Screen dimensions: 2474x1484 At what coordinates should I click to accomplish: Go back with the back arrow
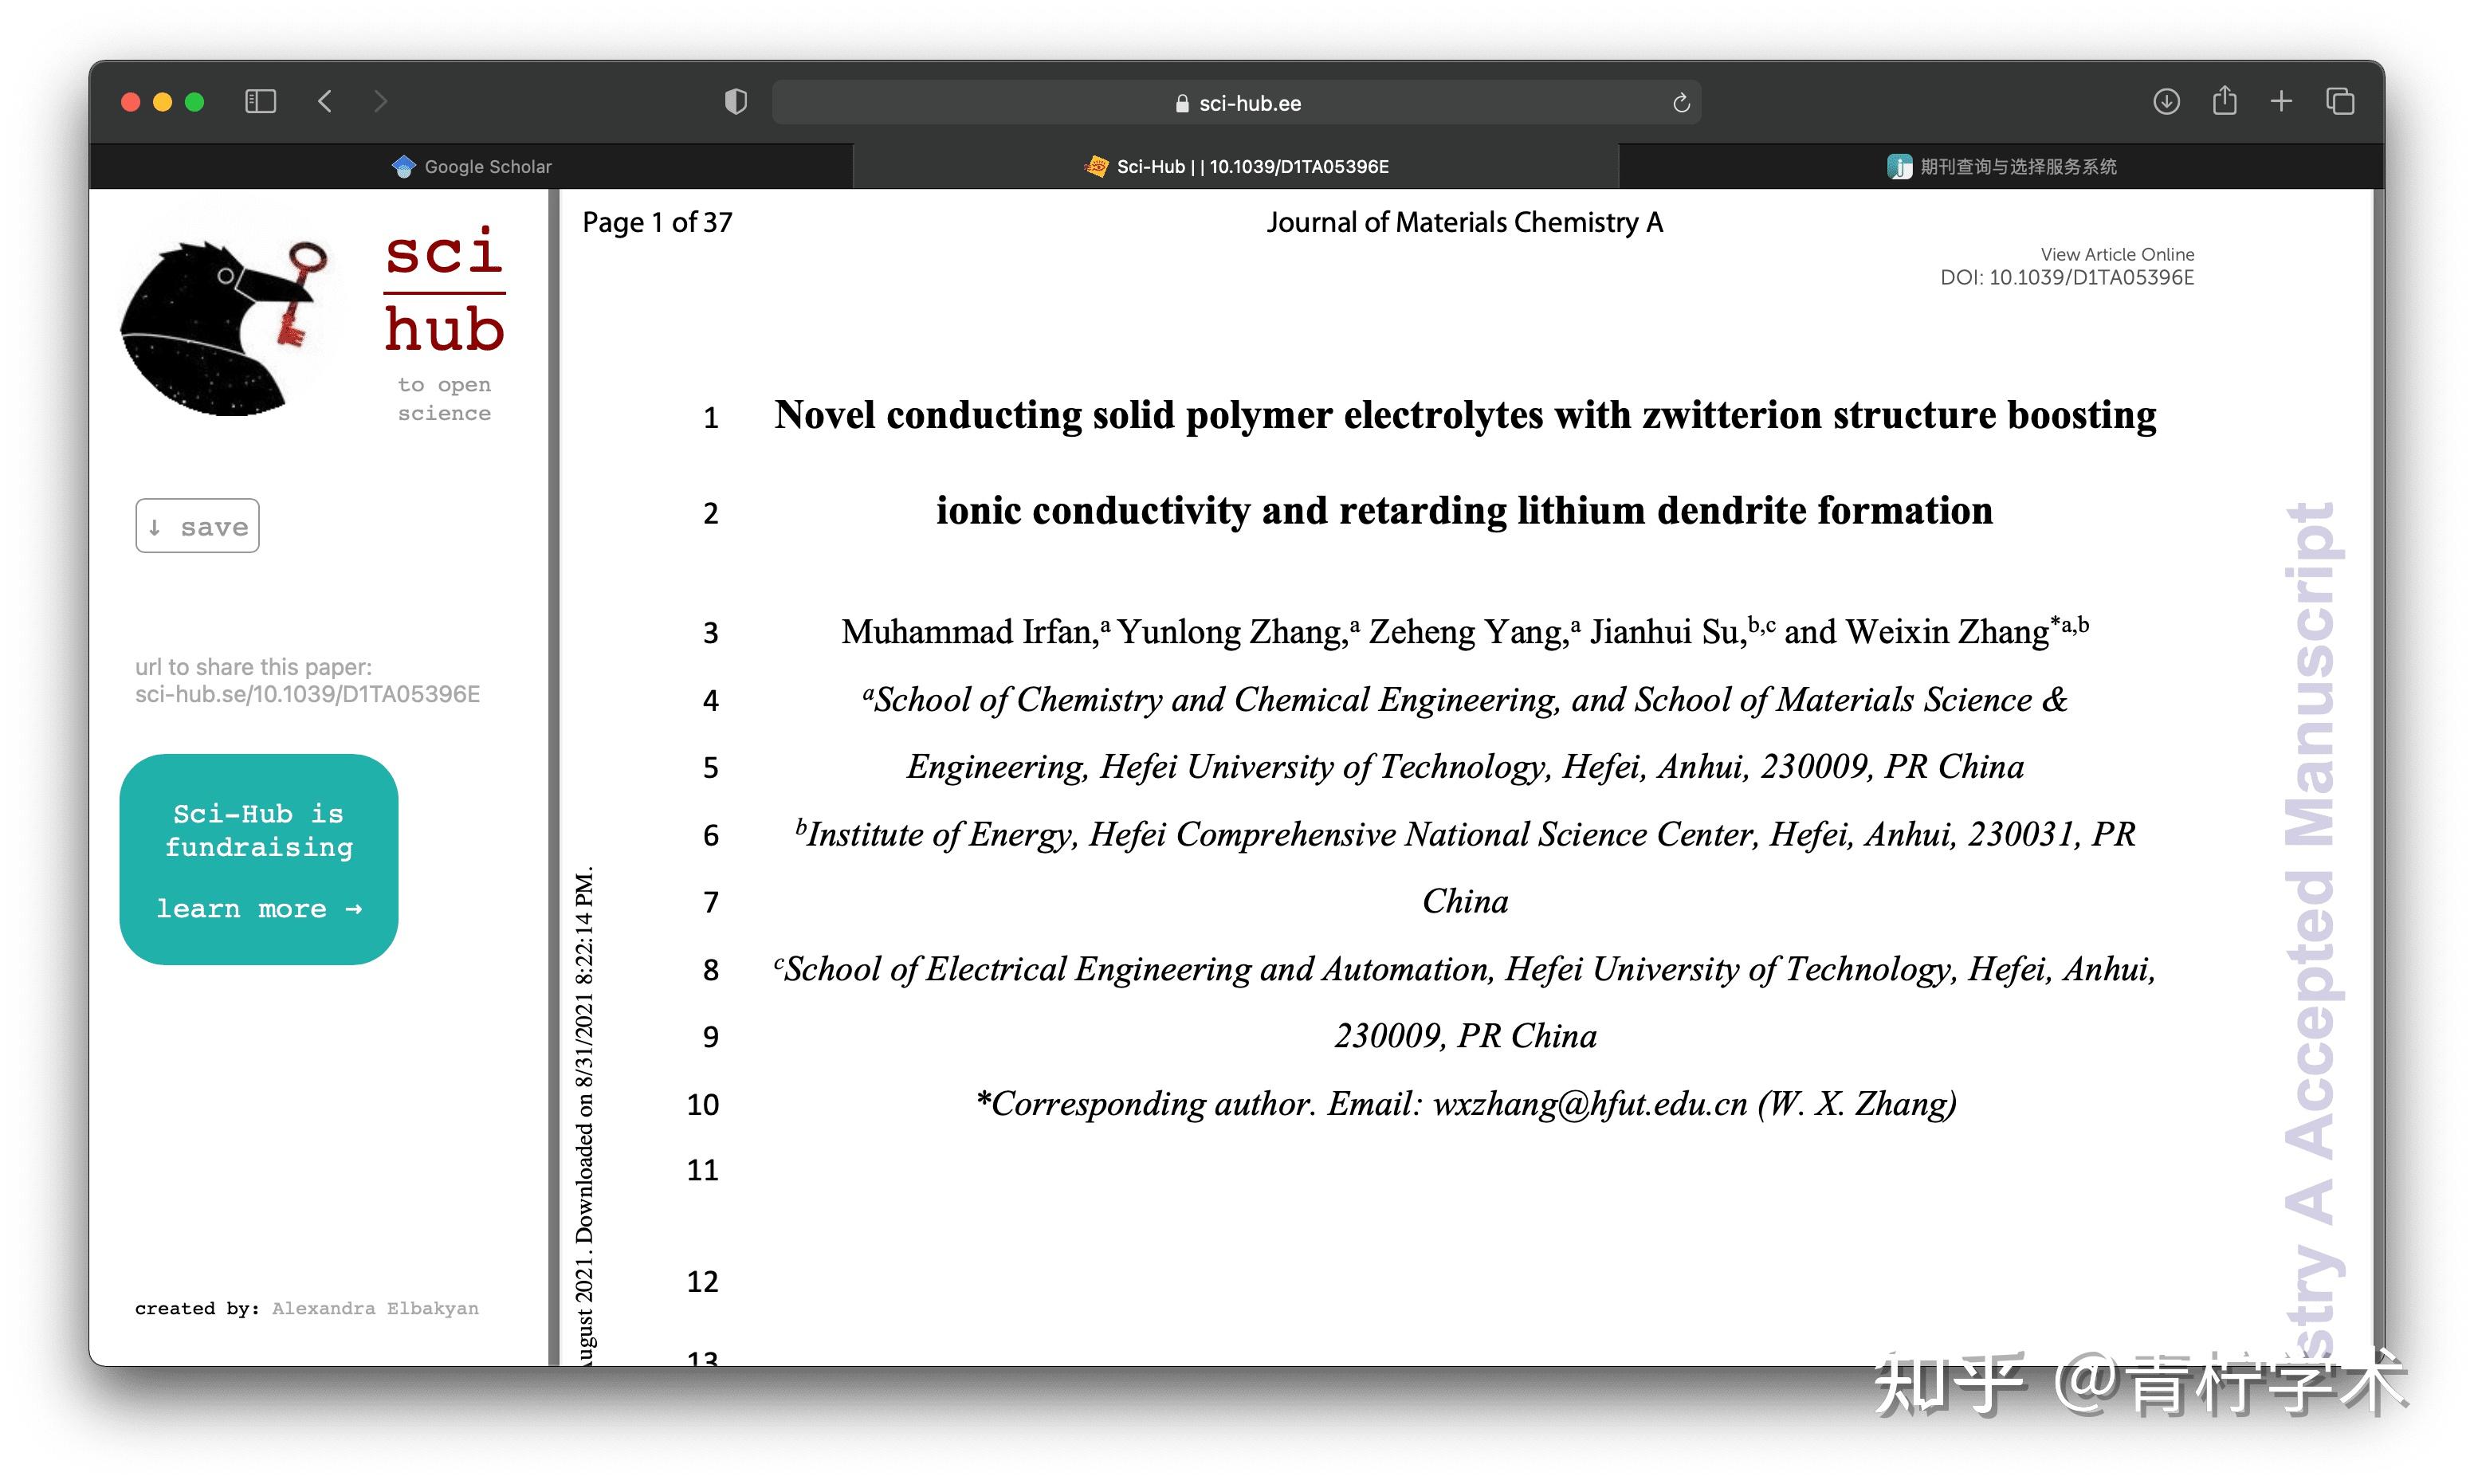[325, 101]
